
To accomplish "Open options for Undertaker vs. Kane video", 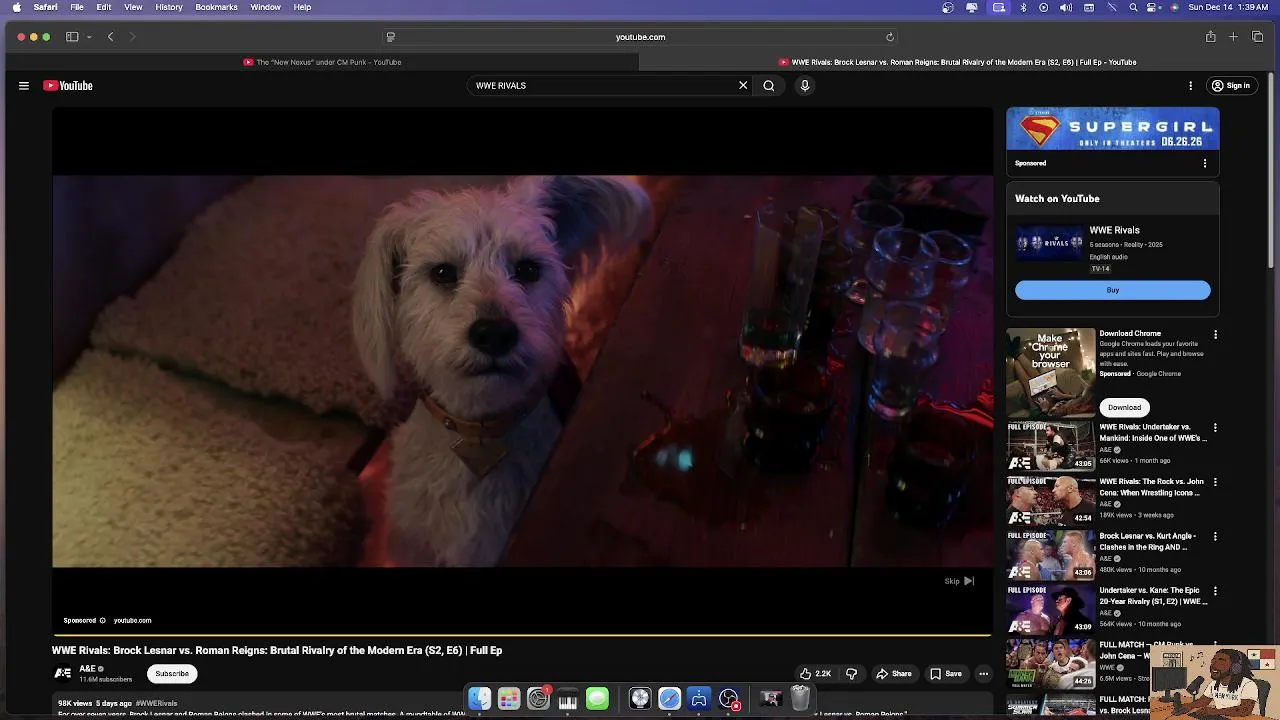I will (1215, 591).
